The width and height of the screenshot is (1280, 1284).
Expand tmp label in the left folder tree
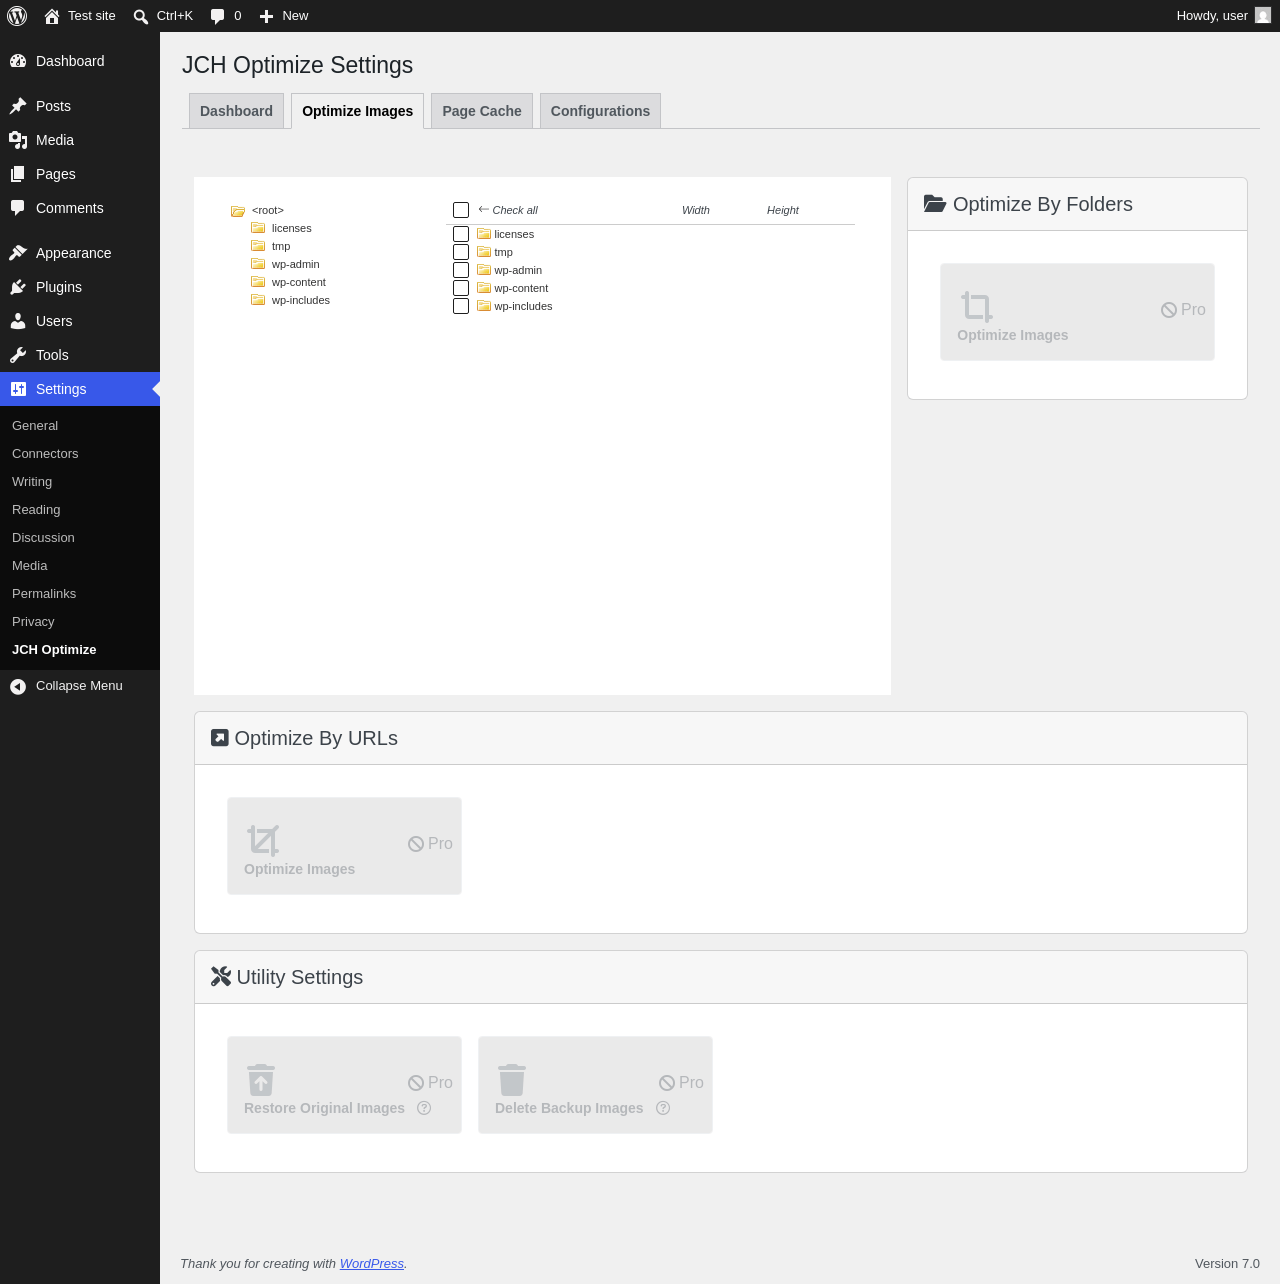281,246
